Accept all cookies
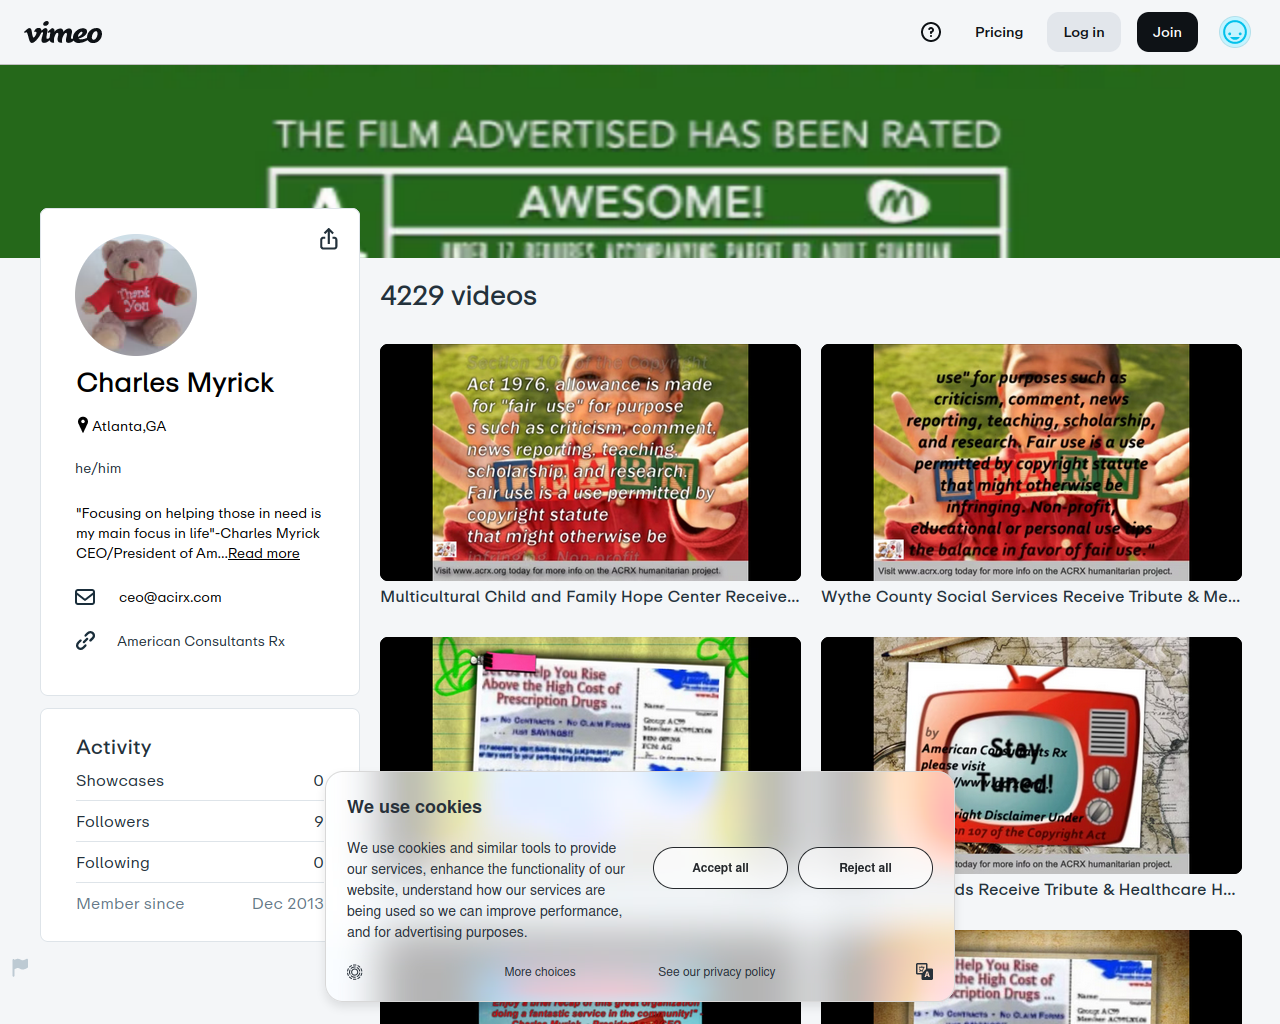Screen dimensions: 1280x1024 pyautogui.click(x=720, y=868)
